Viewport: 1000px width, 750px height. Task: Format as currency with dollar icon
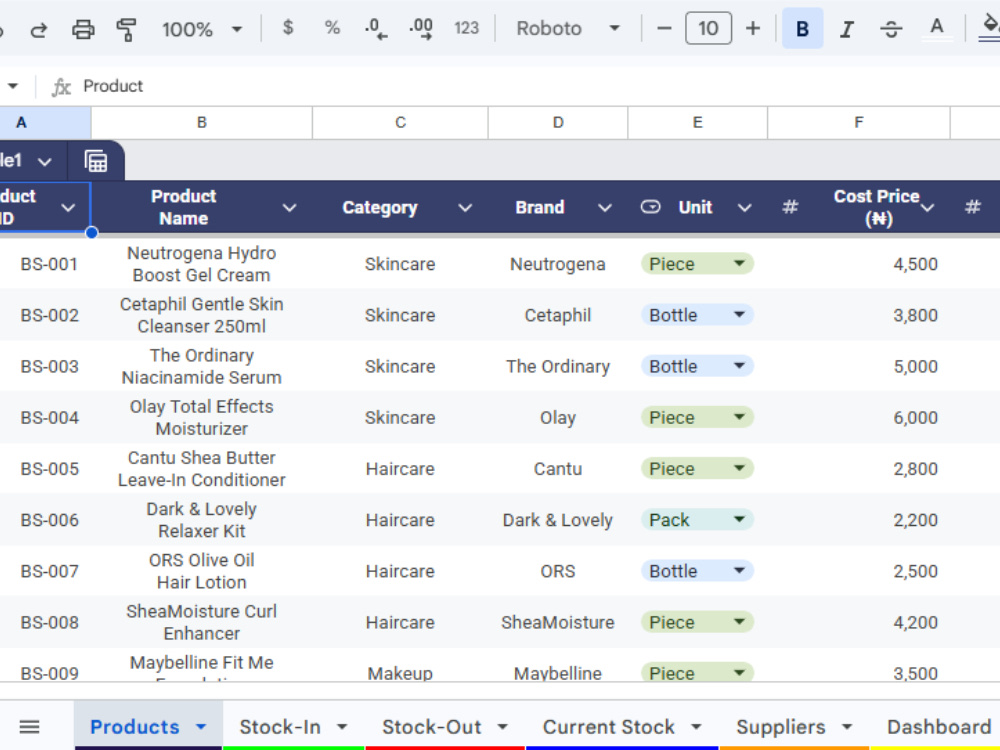pos(288,28)
